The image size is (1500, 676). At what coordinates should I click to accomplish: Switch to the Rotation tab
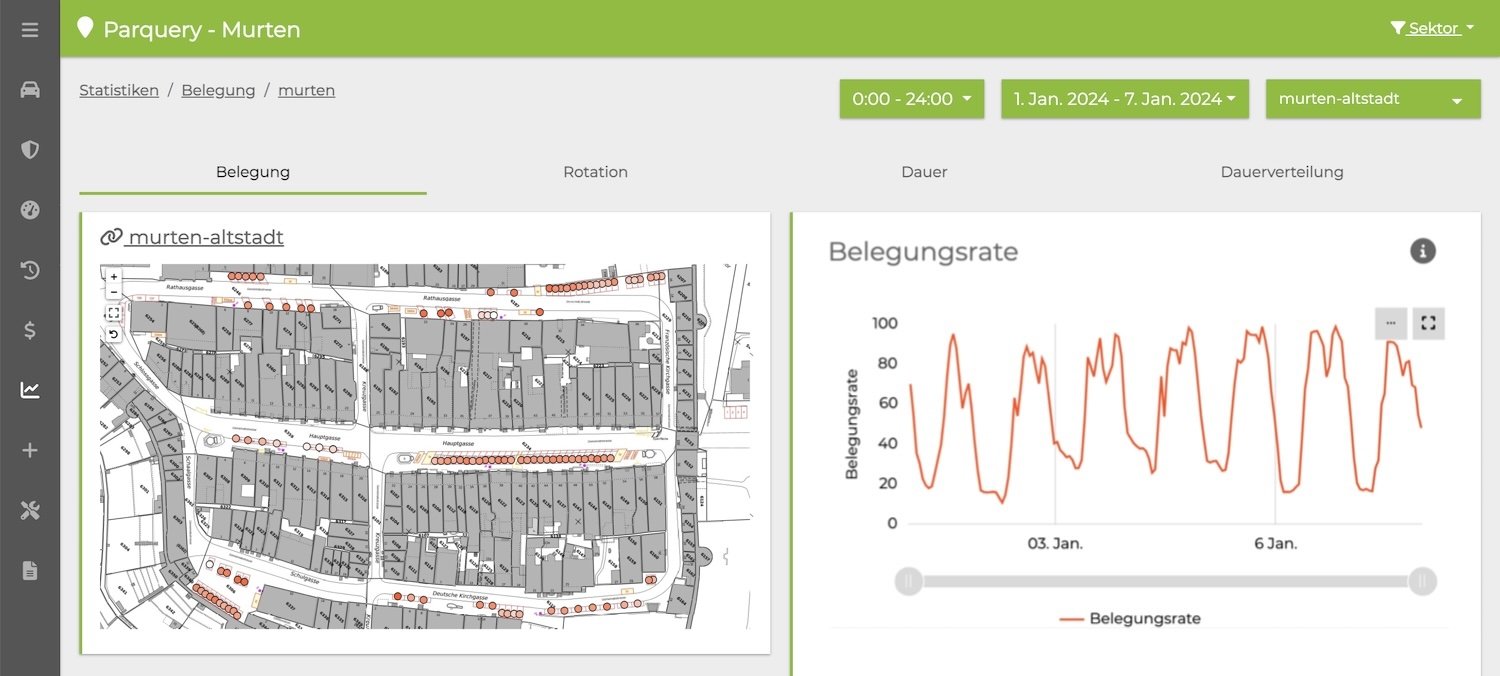pyautogui.click(x=595, y=172)
